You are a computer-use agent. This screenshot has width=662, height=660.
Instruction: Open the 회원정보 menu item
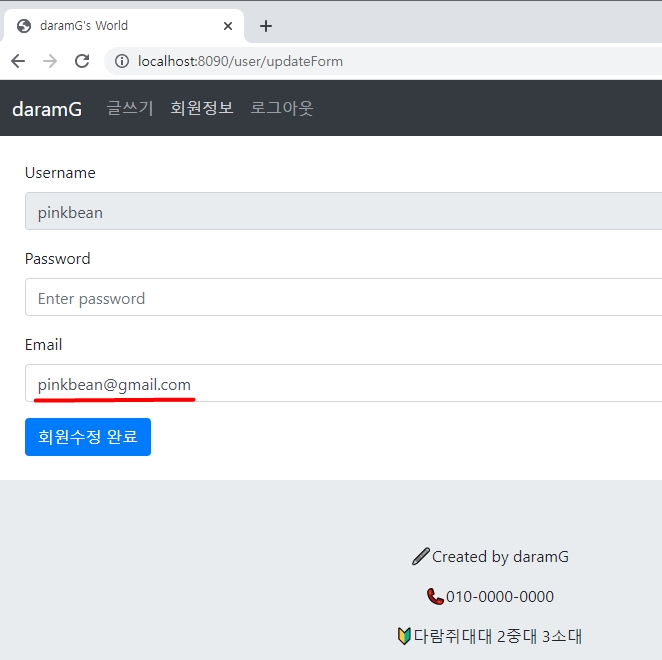202,108
